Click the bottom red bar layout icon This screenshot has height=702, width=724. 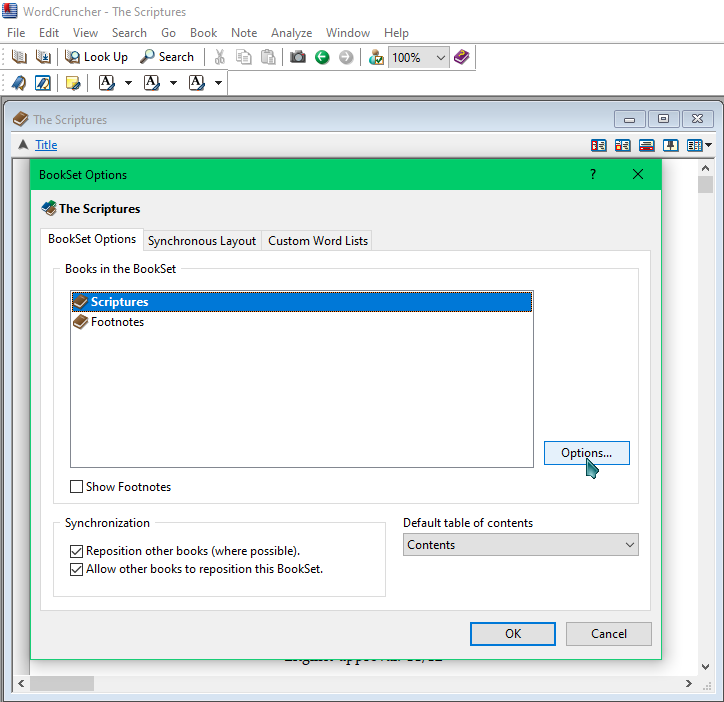(x=646, y=145)
